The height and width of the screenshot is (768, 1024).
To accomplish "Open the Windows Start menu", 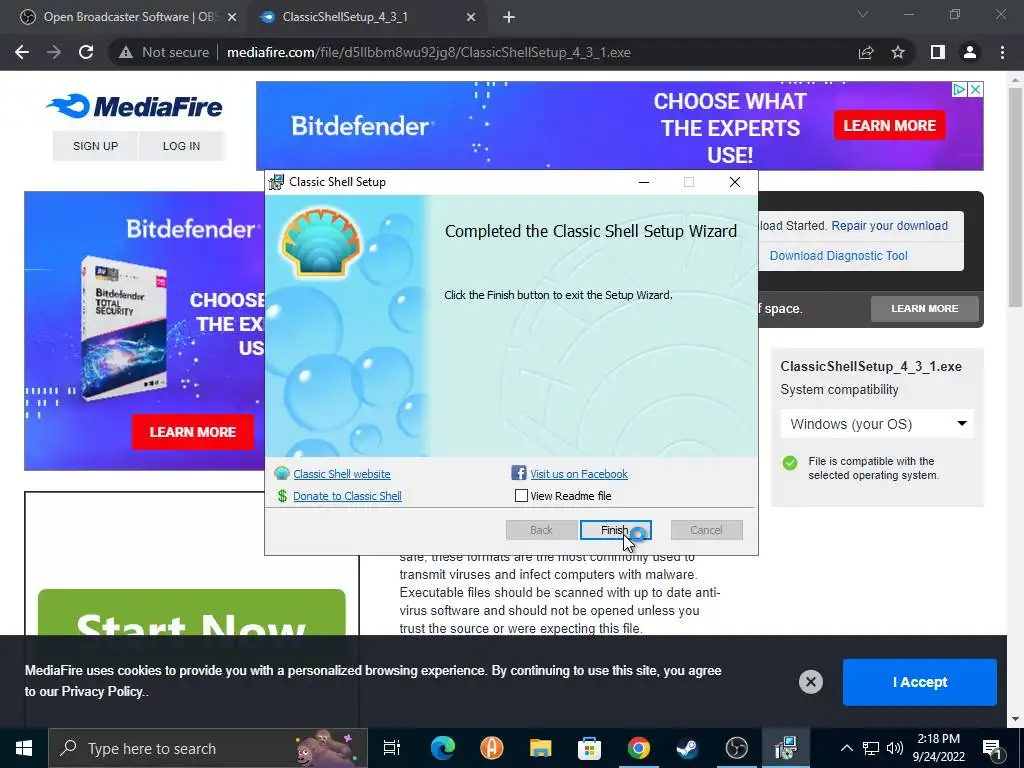I will [x=24, y=748].
